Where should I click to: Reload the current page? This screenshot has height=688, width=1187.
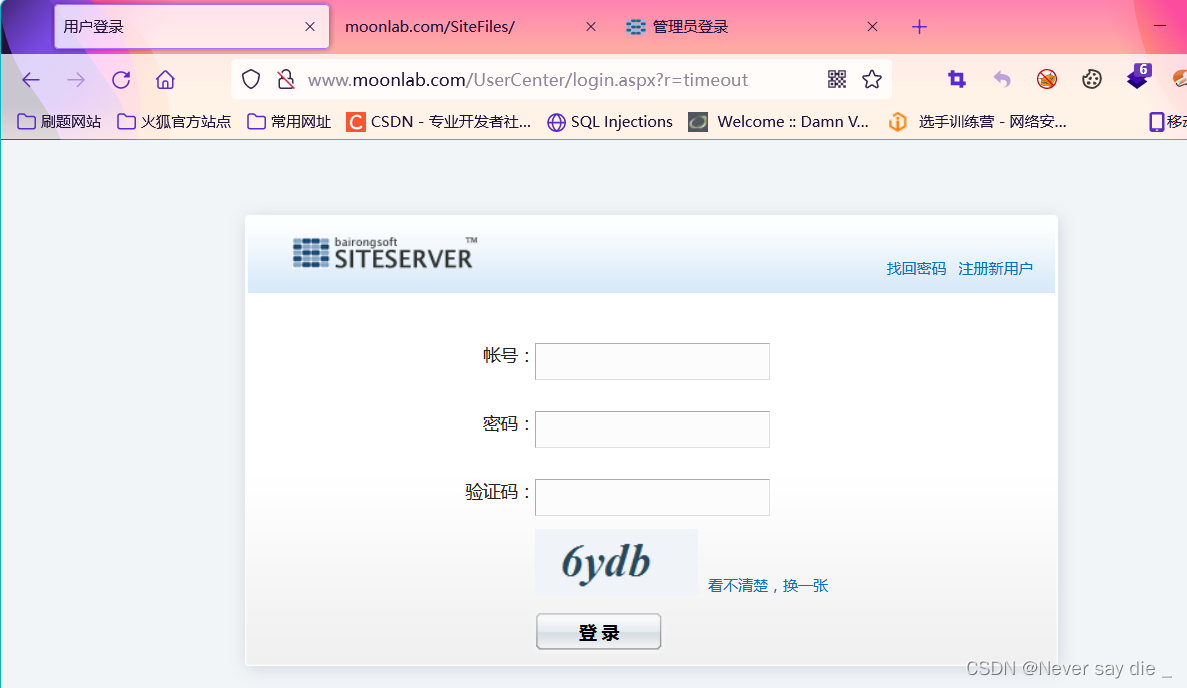(121, 79)
